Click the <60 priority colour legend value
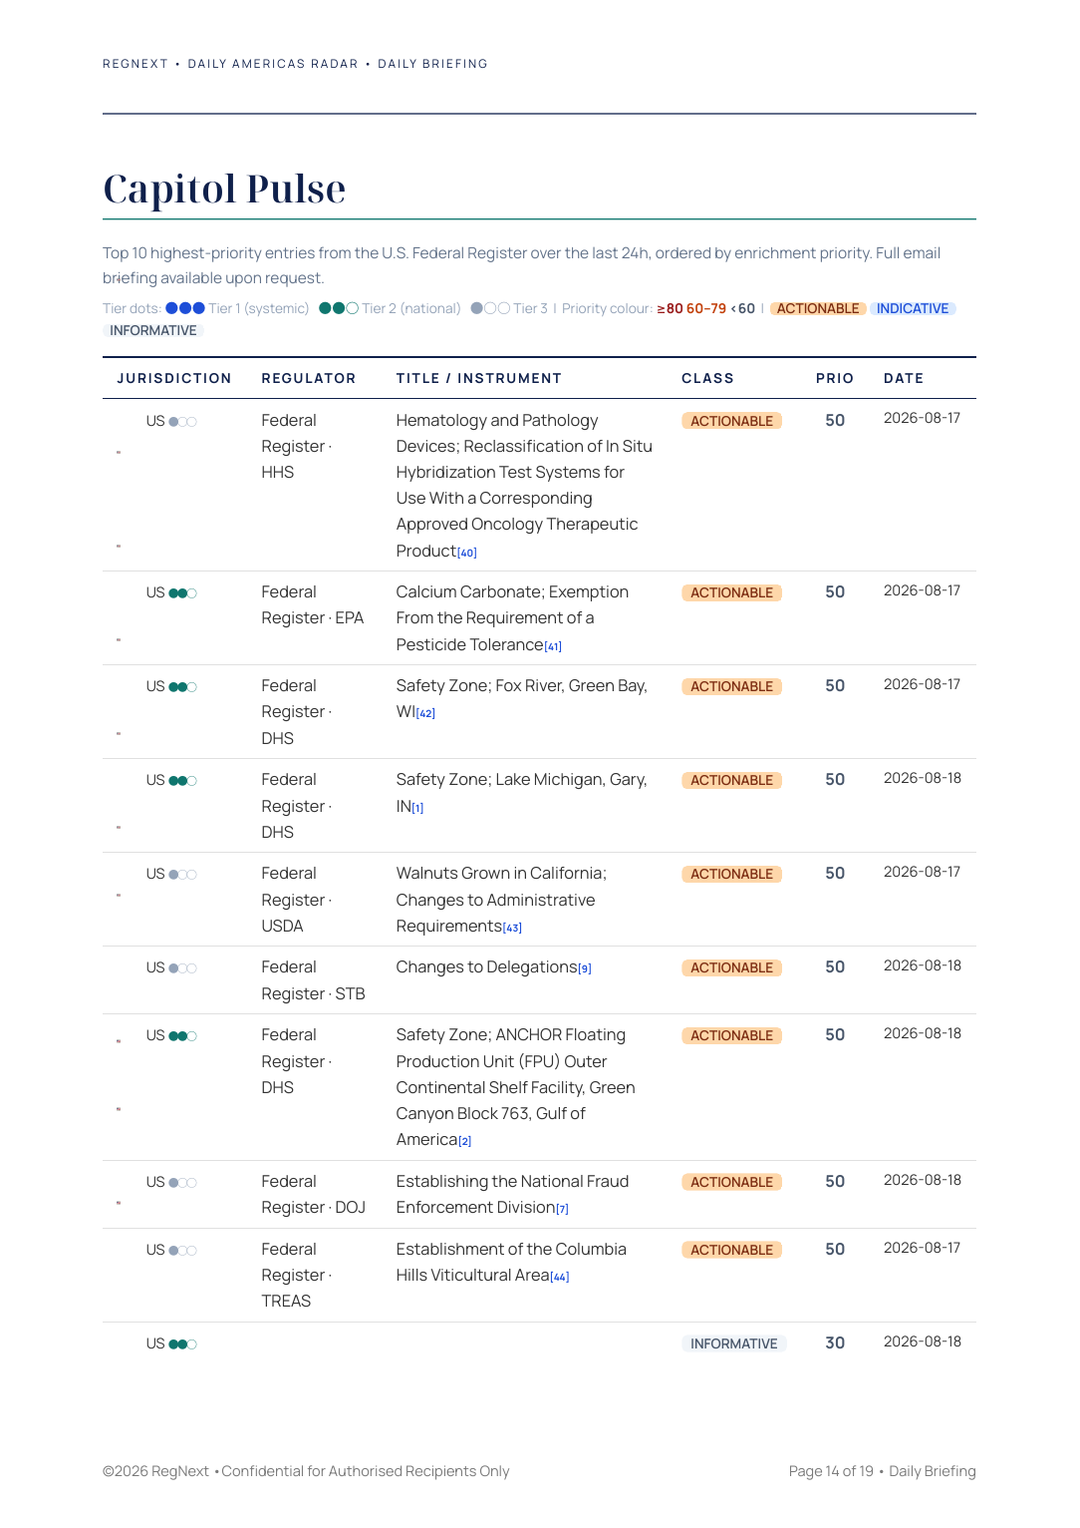 tap(743, 309)
